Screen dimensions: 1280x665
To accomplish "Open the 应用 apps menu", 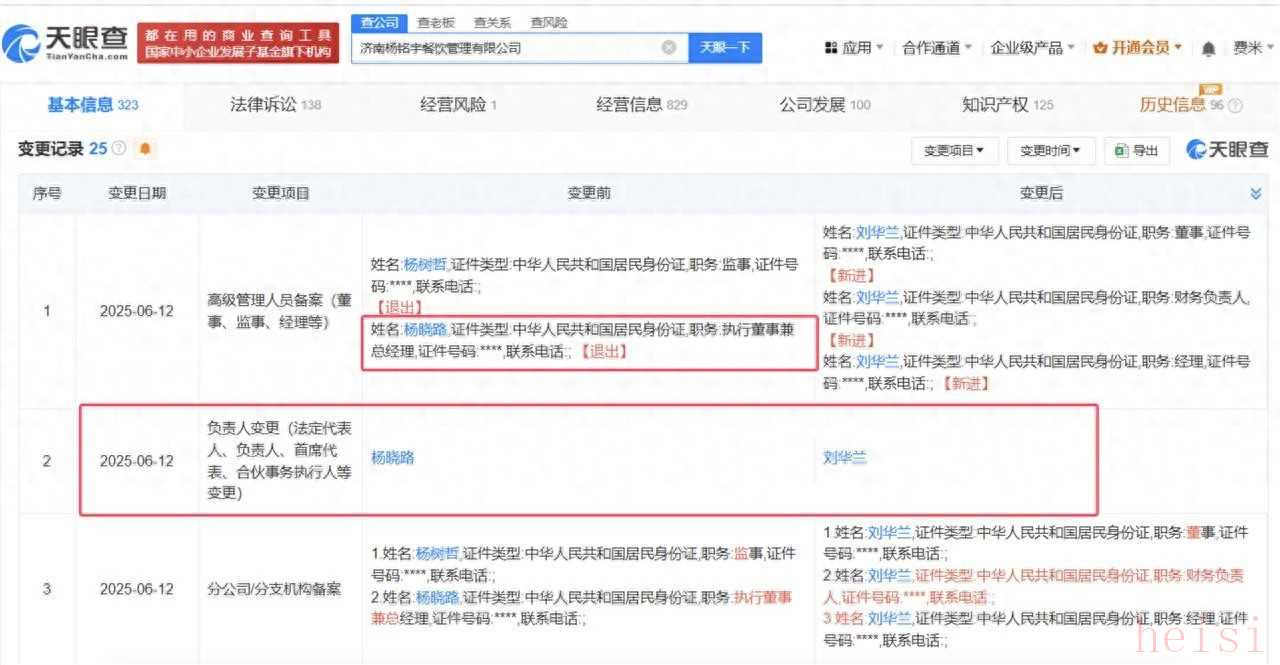I will (x=853, y=47).
